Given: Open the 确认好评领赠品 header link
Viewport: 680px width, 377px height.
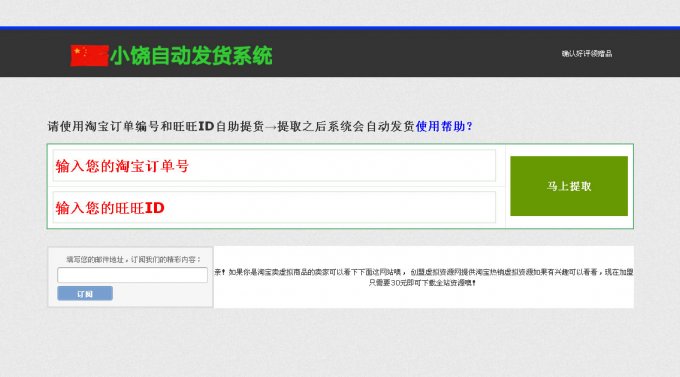Looking at the screenshot, I should [x=587, y=53].
